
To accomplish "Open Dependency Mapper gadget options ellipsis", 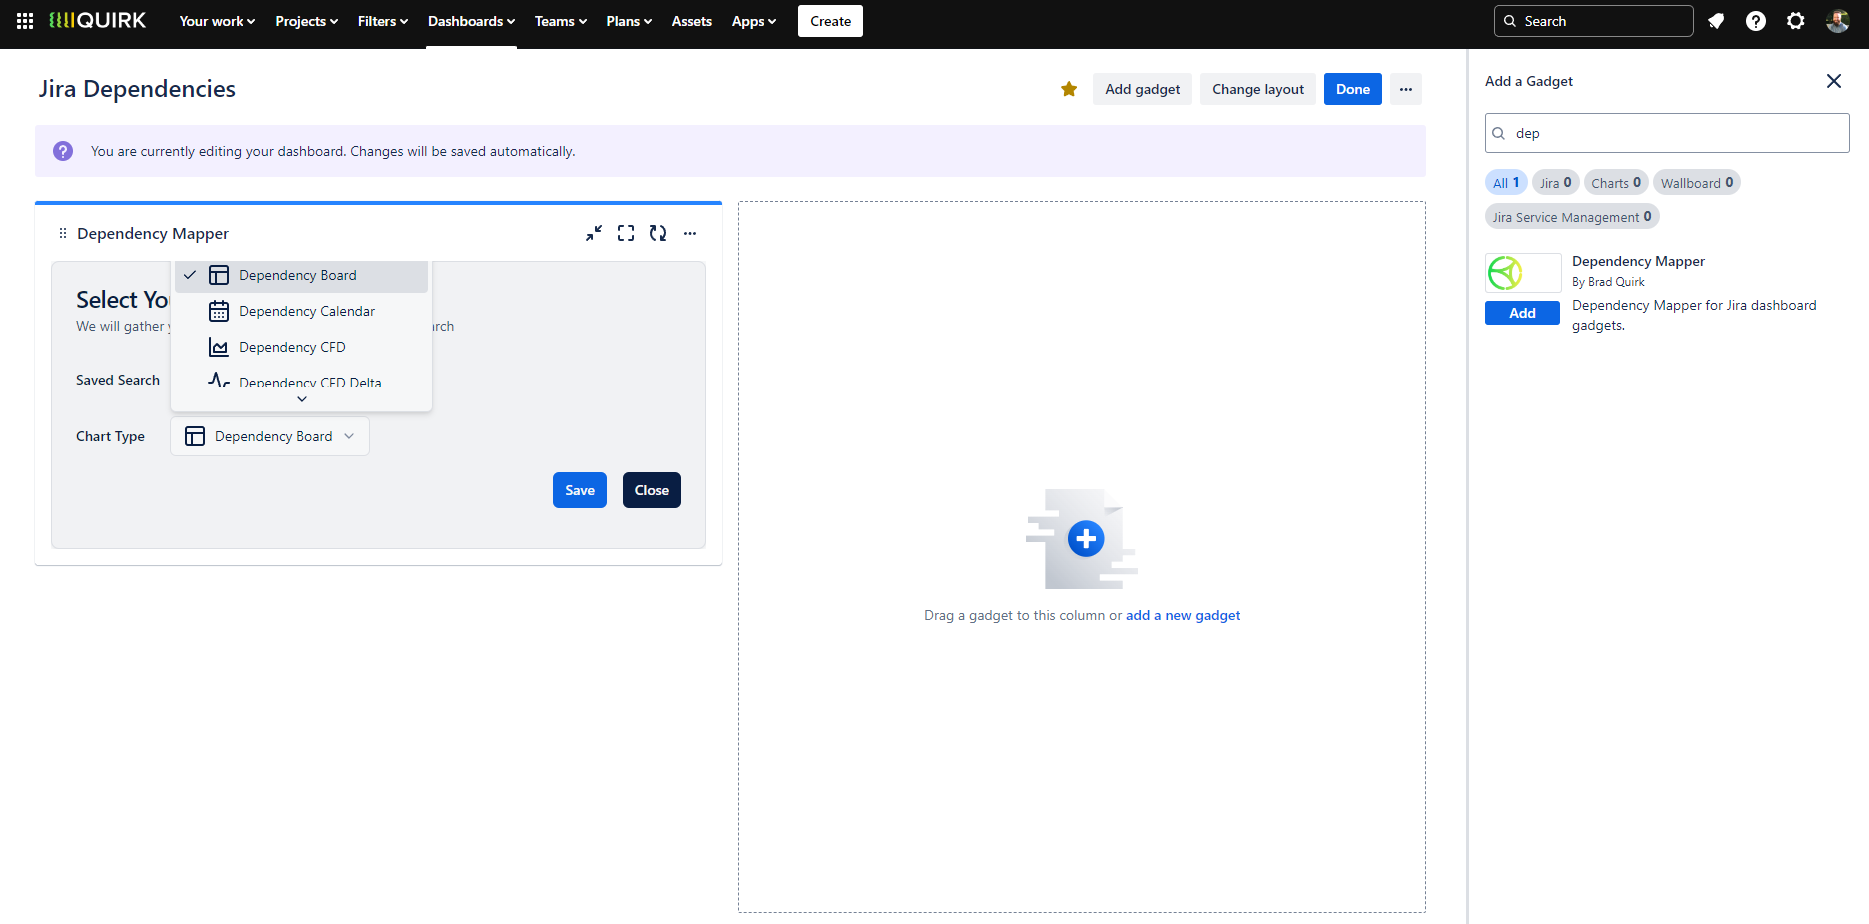I will (x=690, y=233).
